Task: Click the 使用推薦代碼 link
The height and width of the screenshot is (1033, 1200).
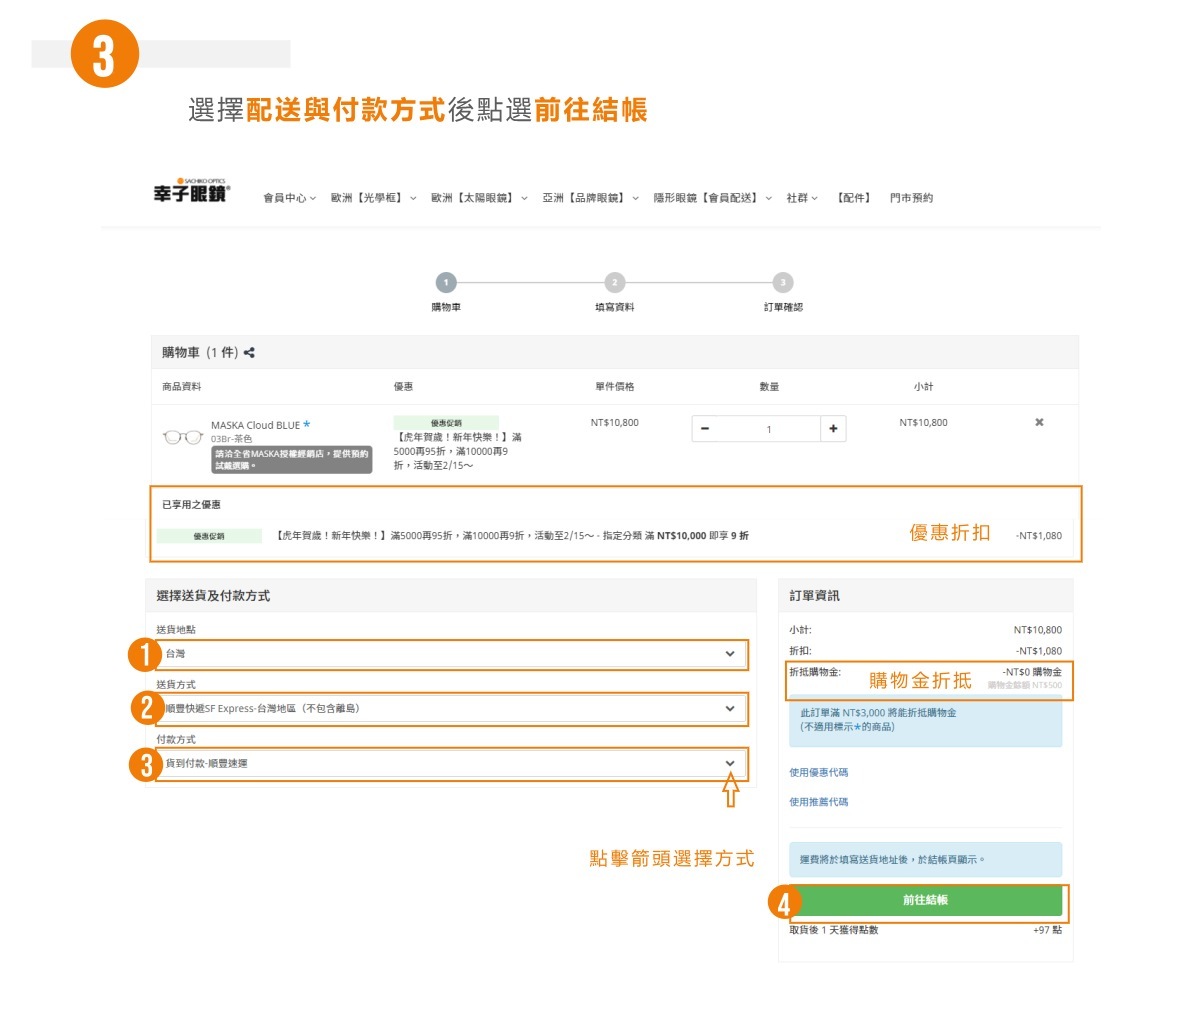Action: (819, 801)
